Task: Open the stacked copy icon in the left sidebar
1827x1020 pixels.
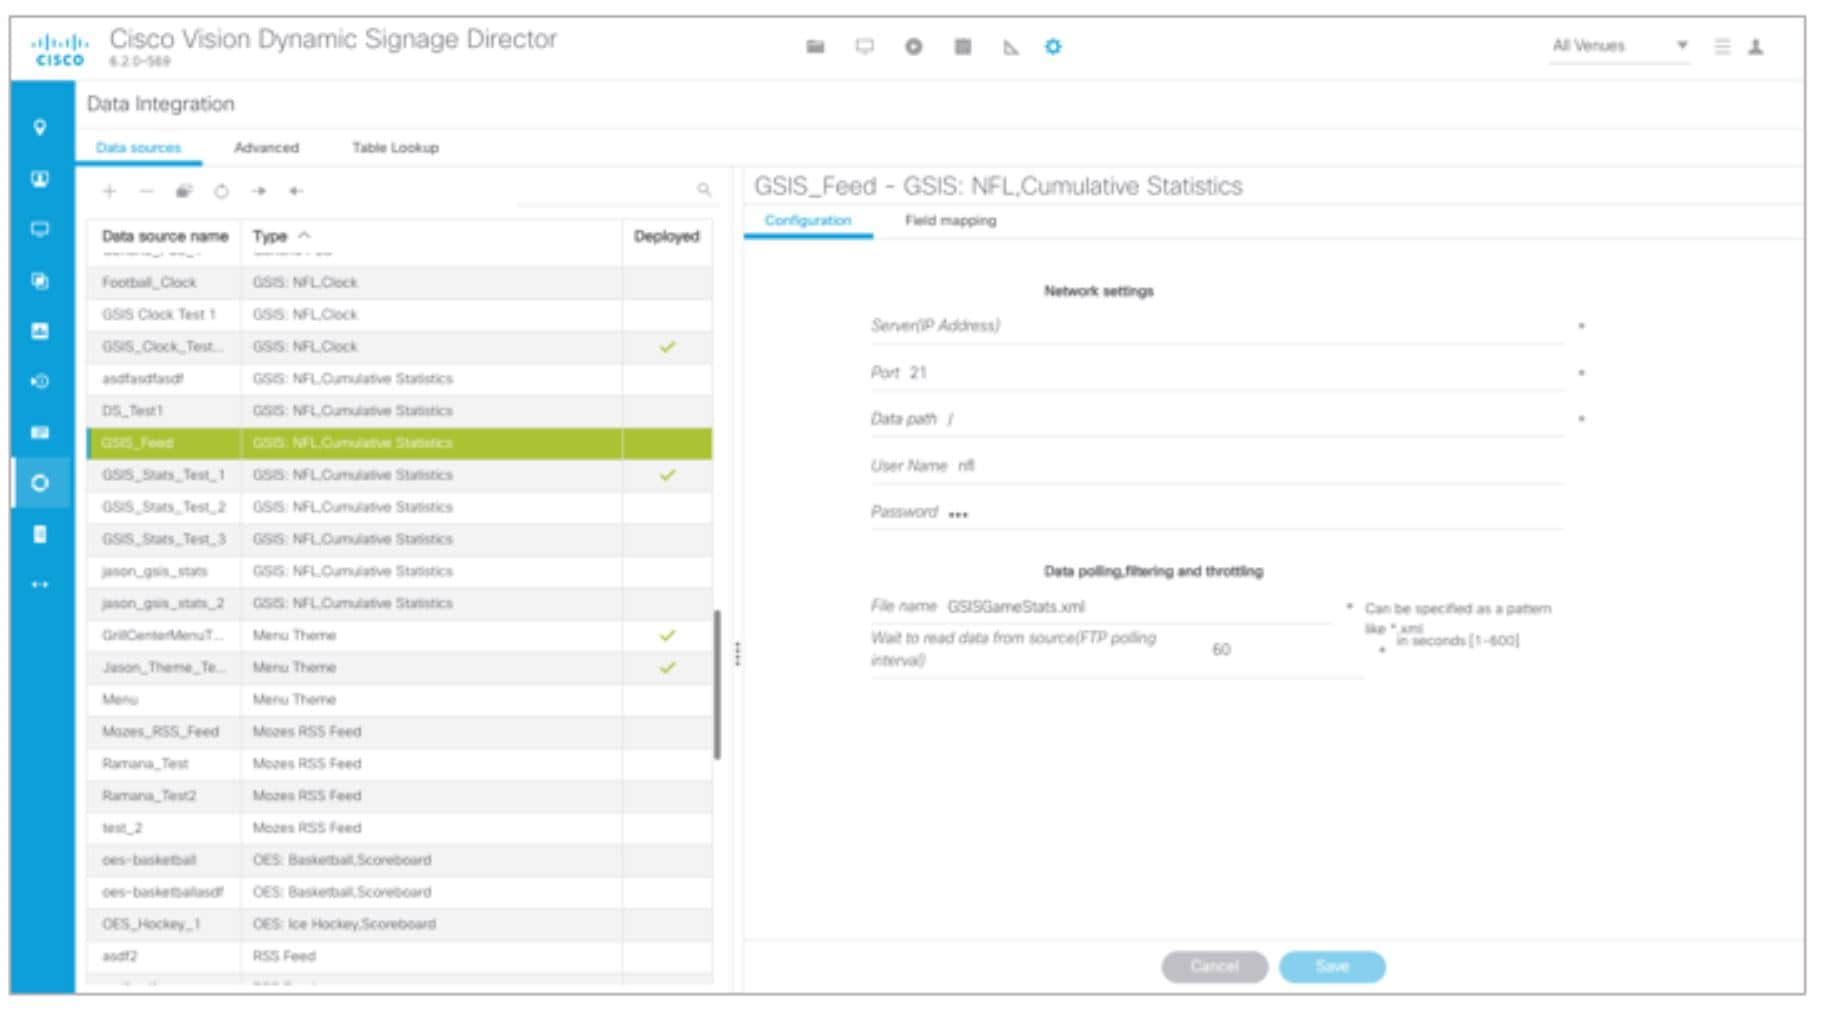Action: 40,281
